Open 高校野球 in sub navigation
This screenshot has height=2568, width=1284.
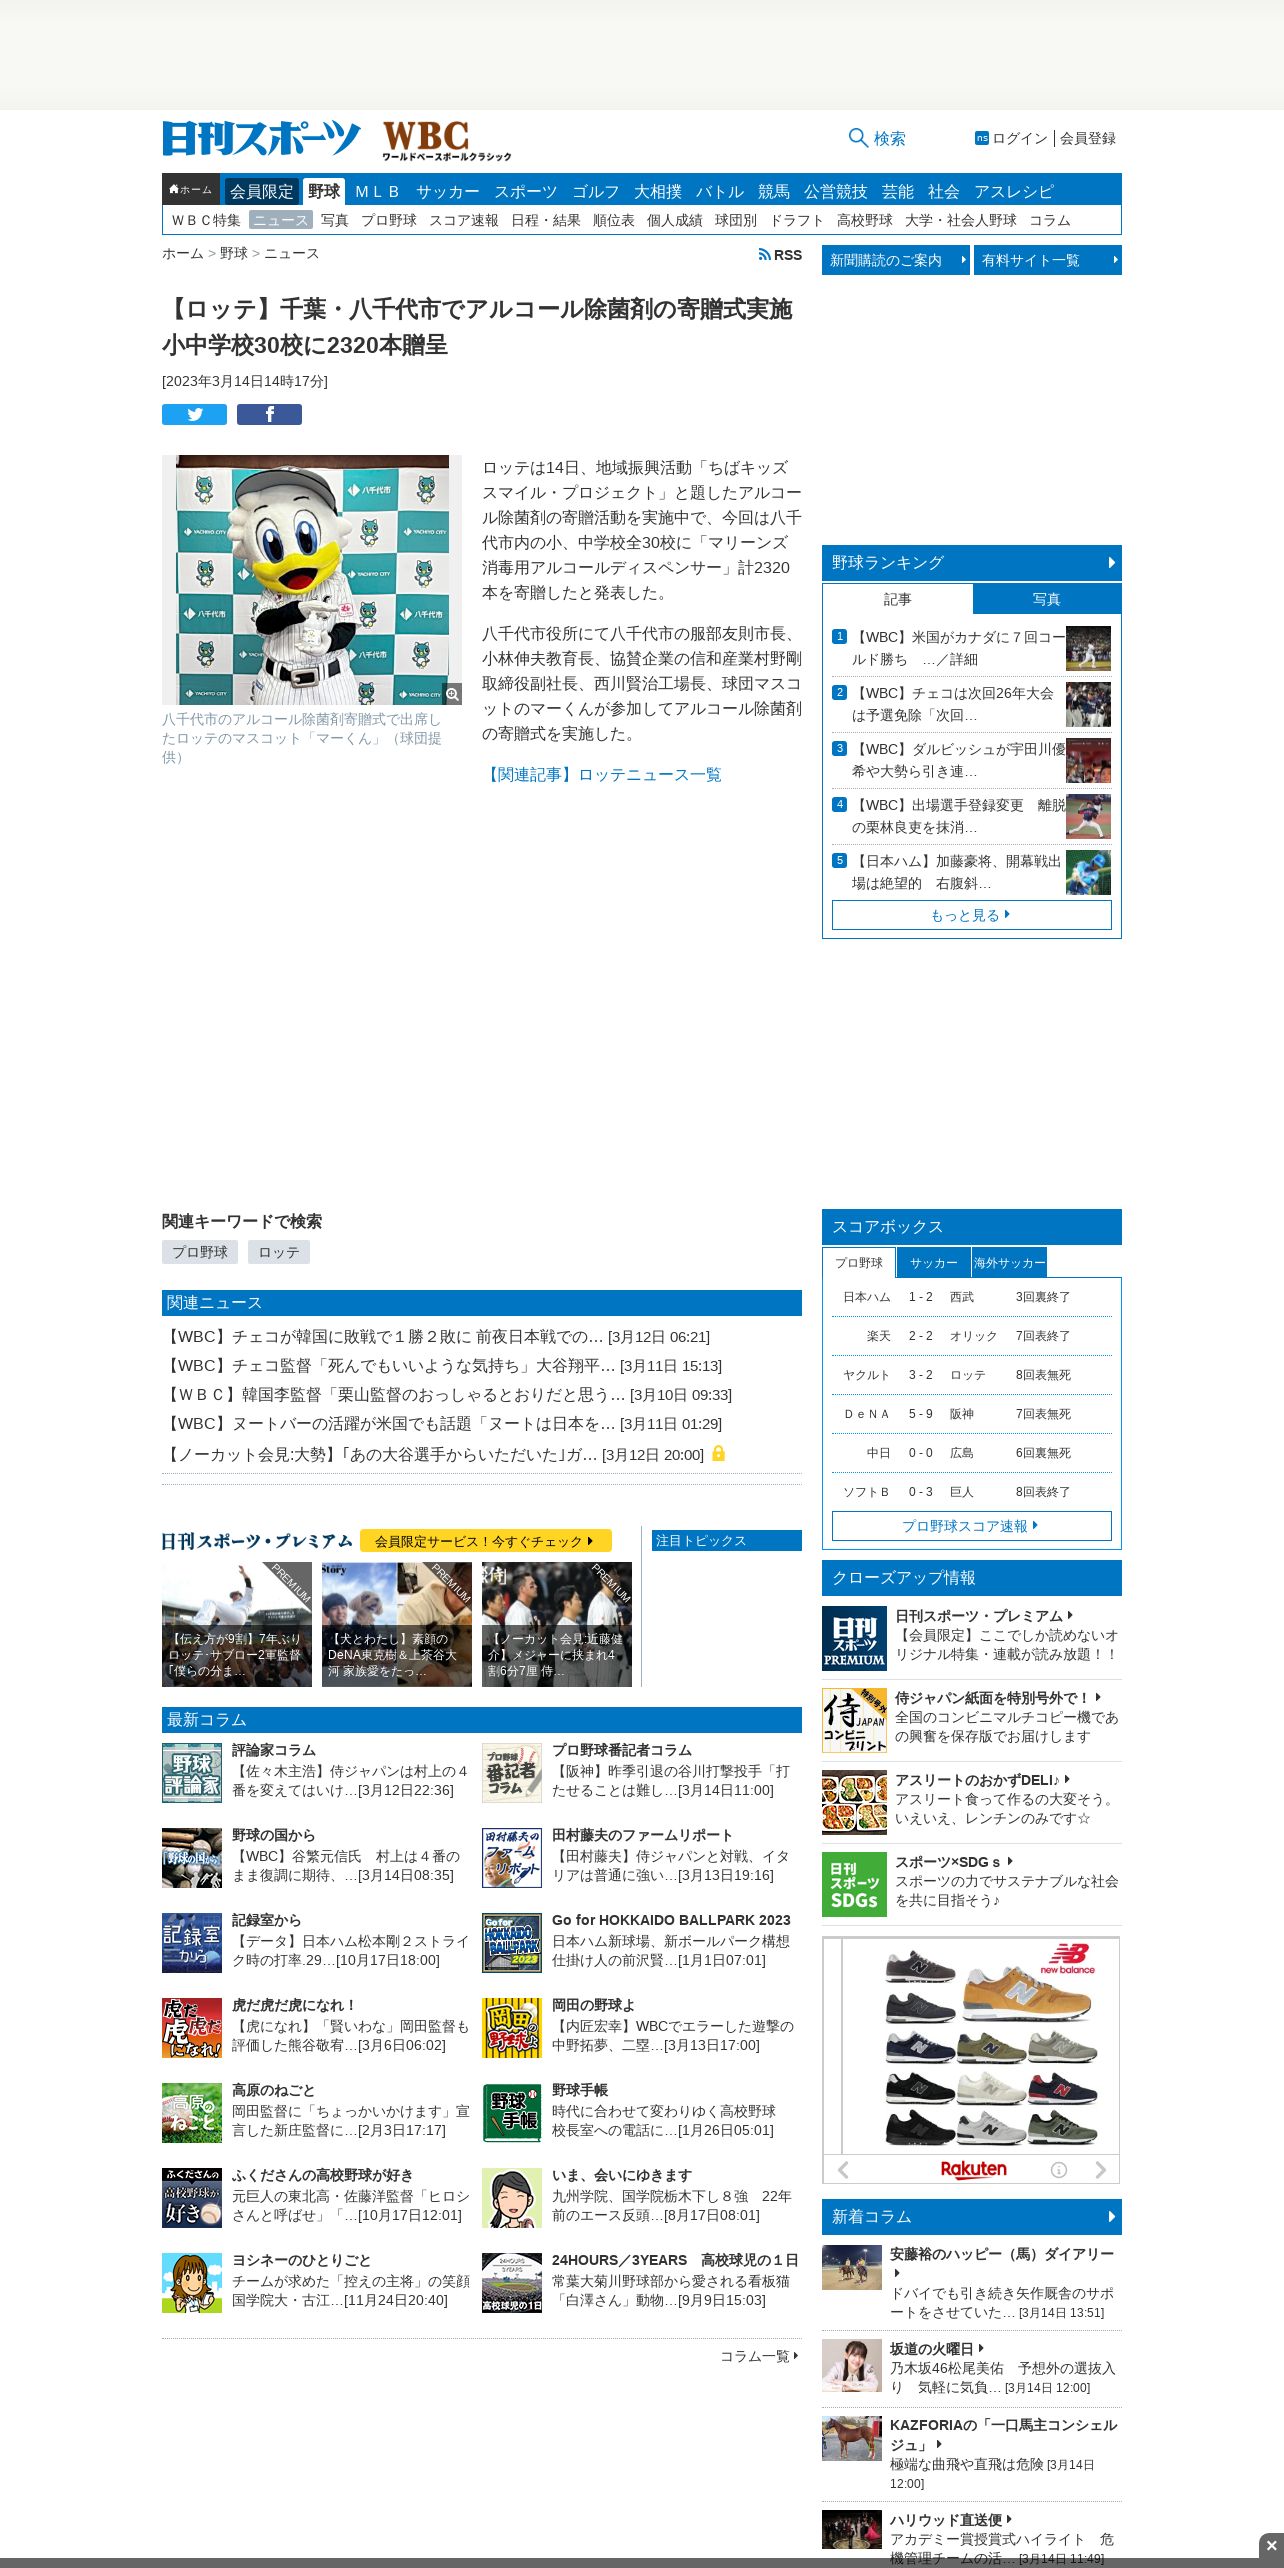point(865,220)
